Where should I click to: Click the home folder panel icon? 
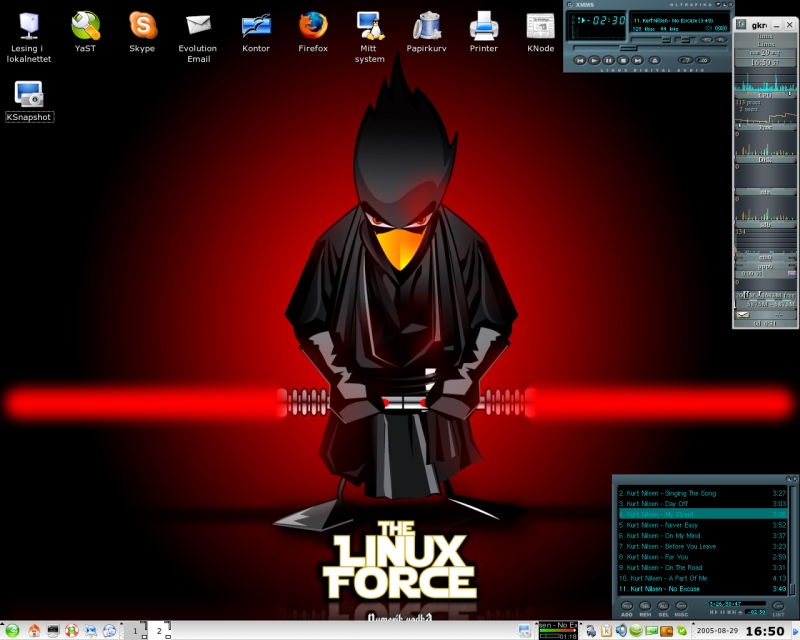click(34, 631)
